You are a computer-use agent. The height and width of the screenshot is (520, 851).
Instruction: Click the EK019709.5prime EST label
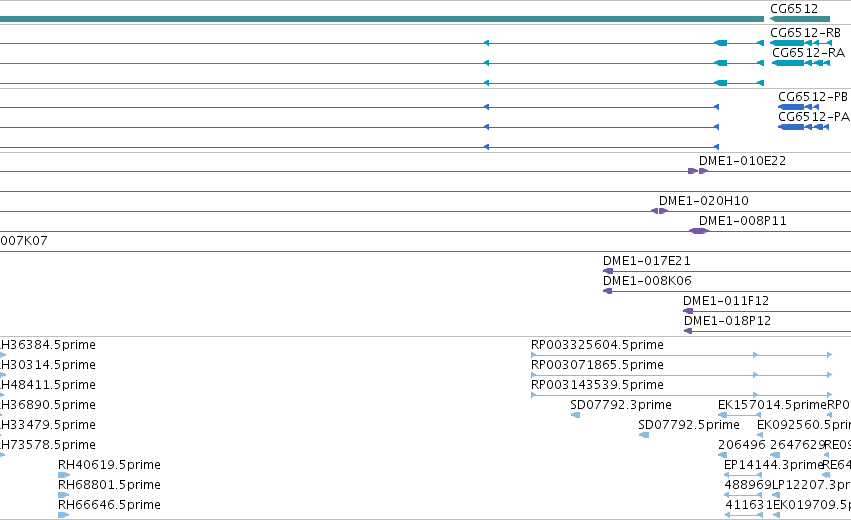[812, 505]
